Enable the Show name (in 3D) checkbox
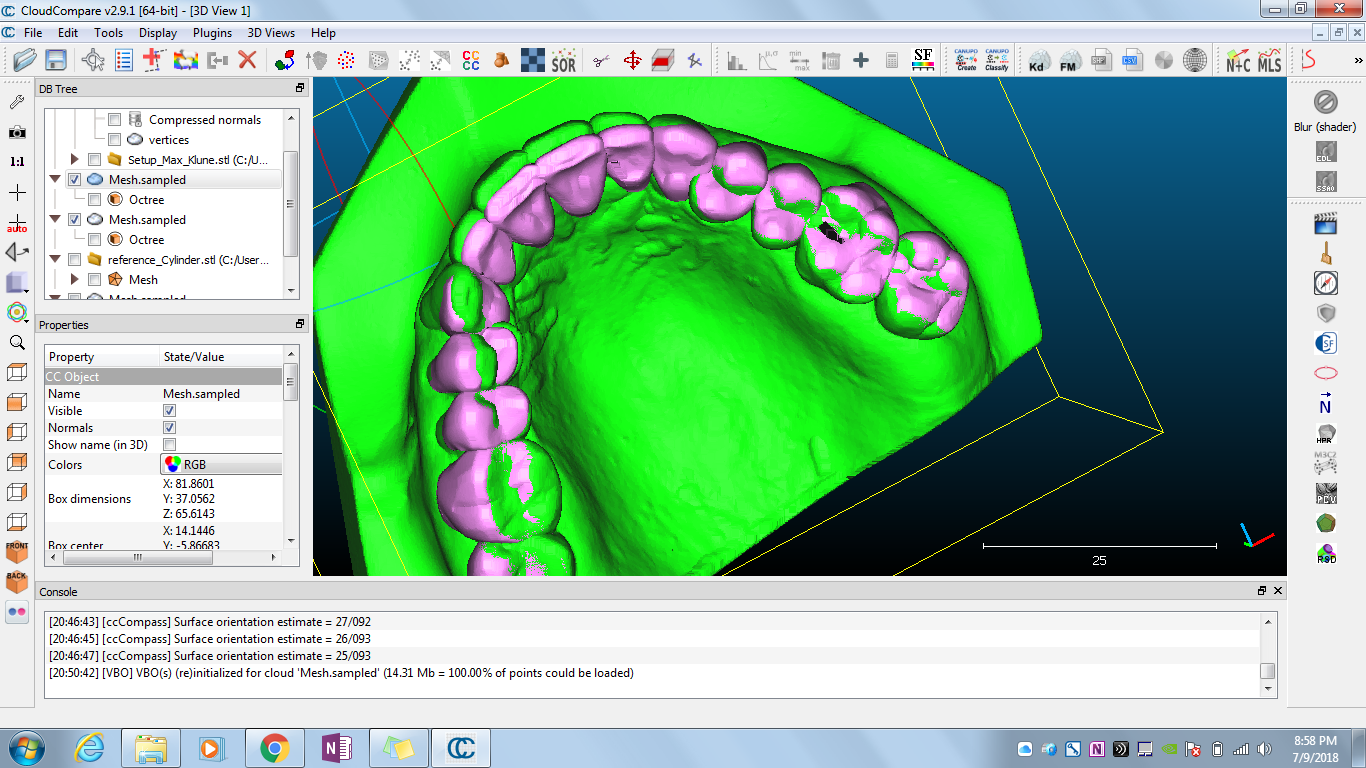This screenshot has height=768, width=1366. pyautogui.click(x=170, y=445)
